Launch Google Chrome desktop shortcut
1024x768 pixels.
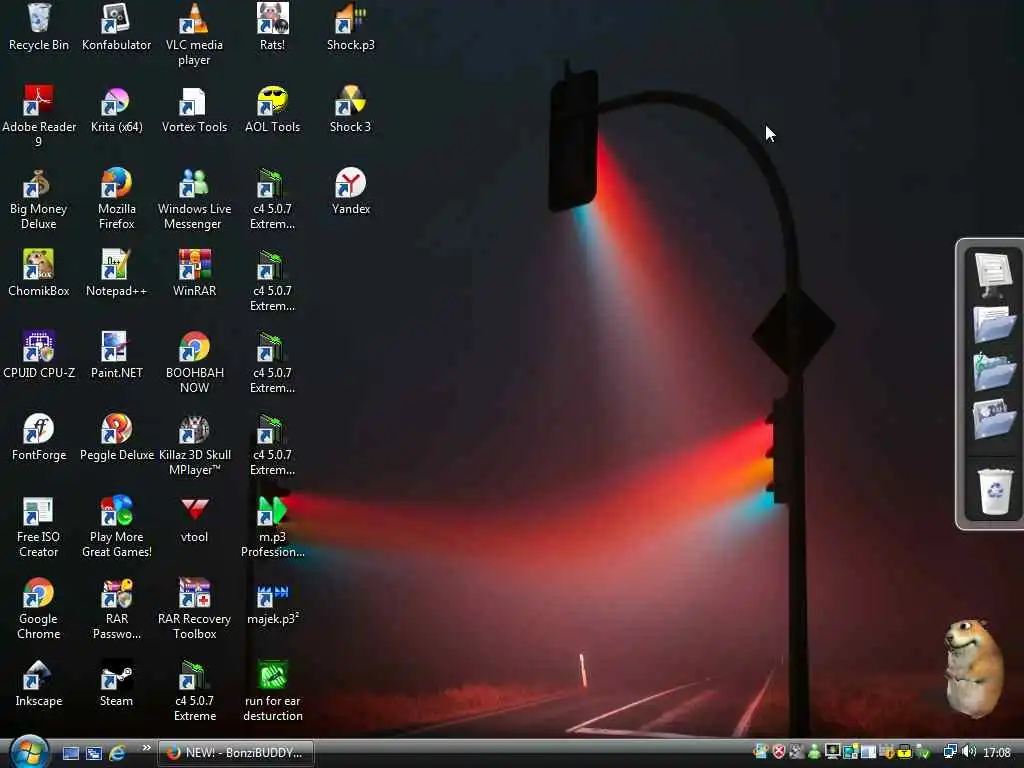tap(39, 609)
